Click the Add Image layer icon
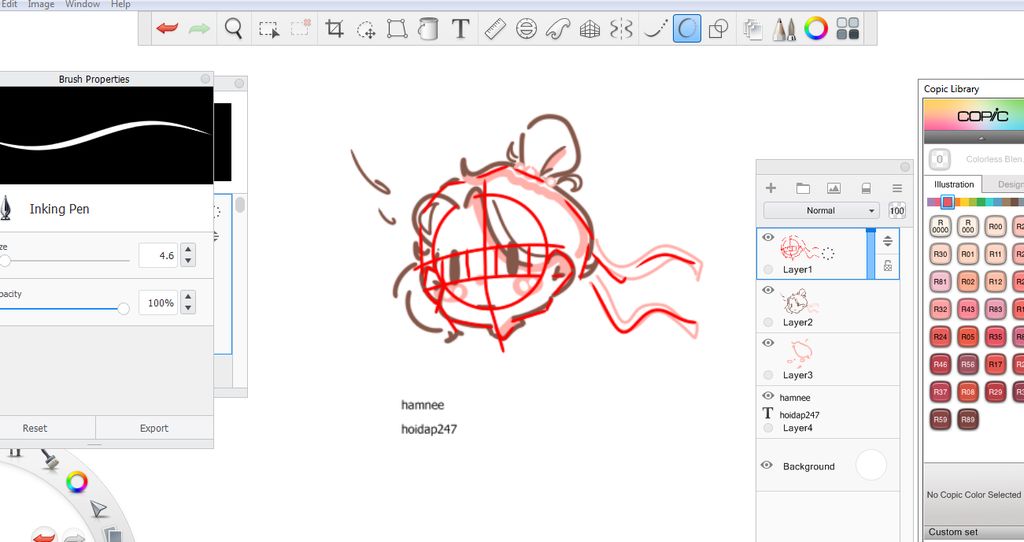This screenshot has height=542, width=1024. click(834, 189)
